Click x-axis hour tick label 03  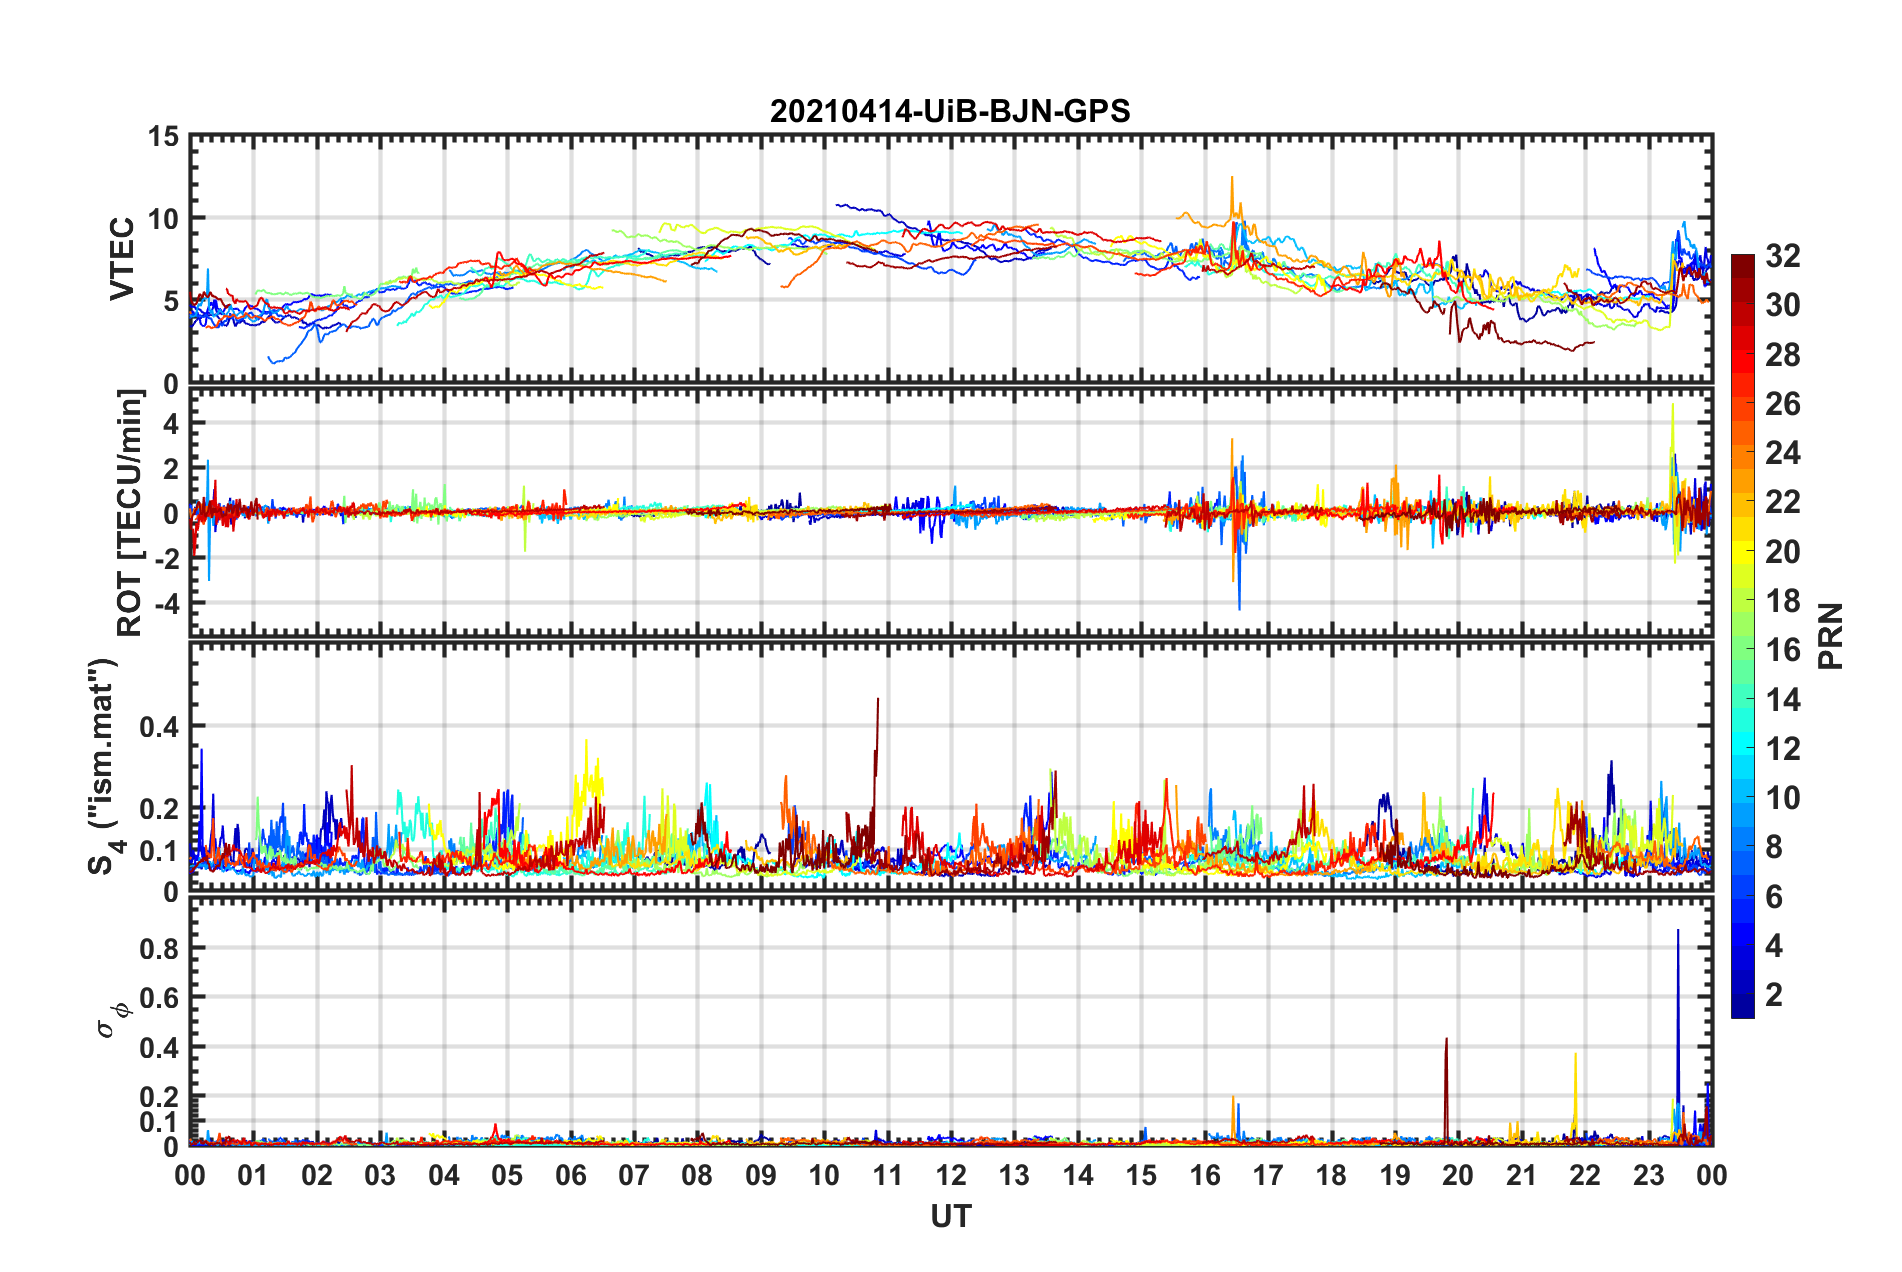(x=380, y=1175)
